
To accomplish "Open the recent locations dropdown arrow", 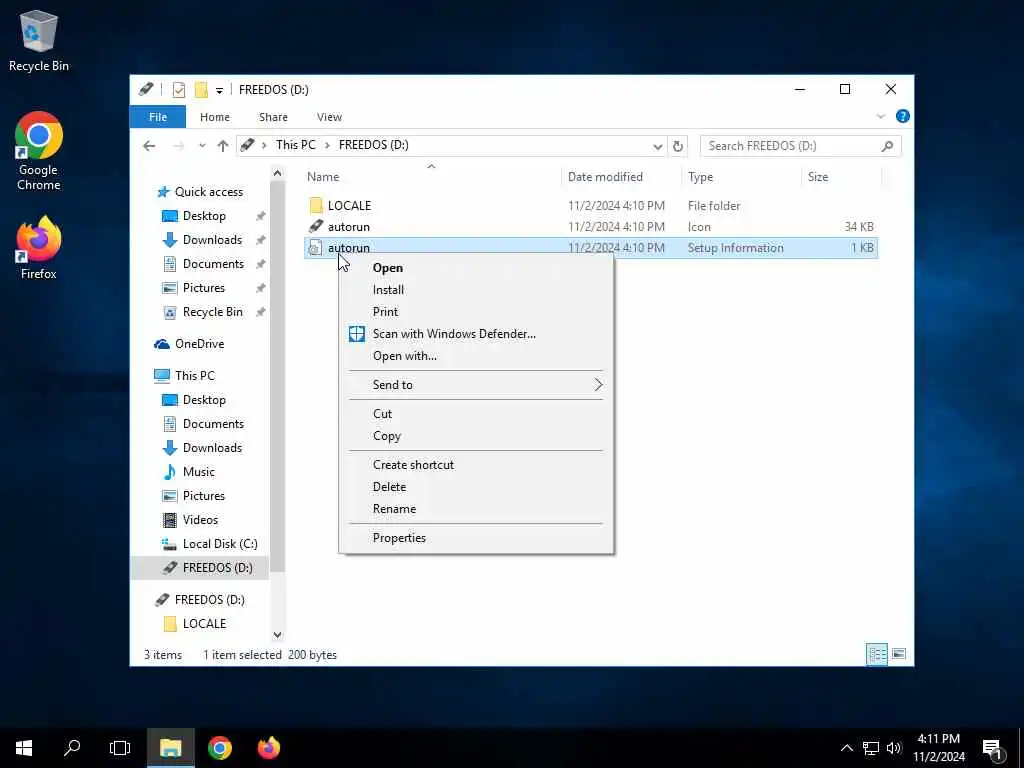I will click(202, 146).
